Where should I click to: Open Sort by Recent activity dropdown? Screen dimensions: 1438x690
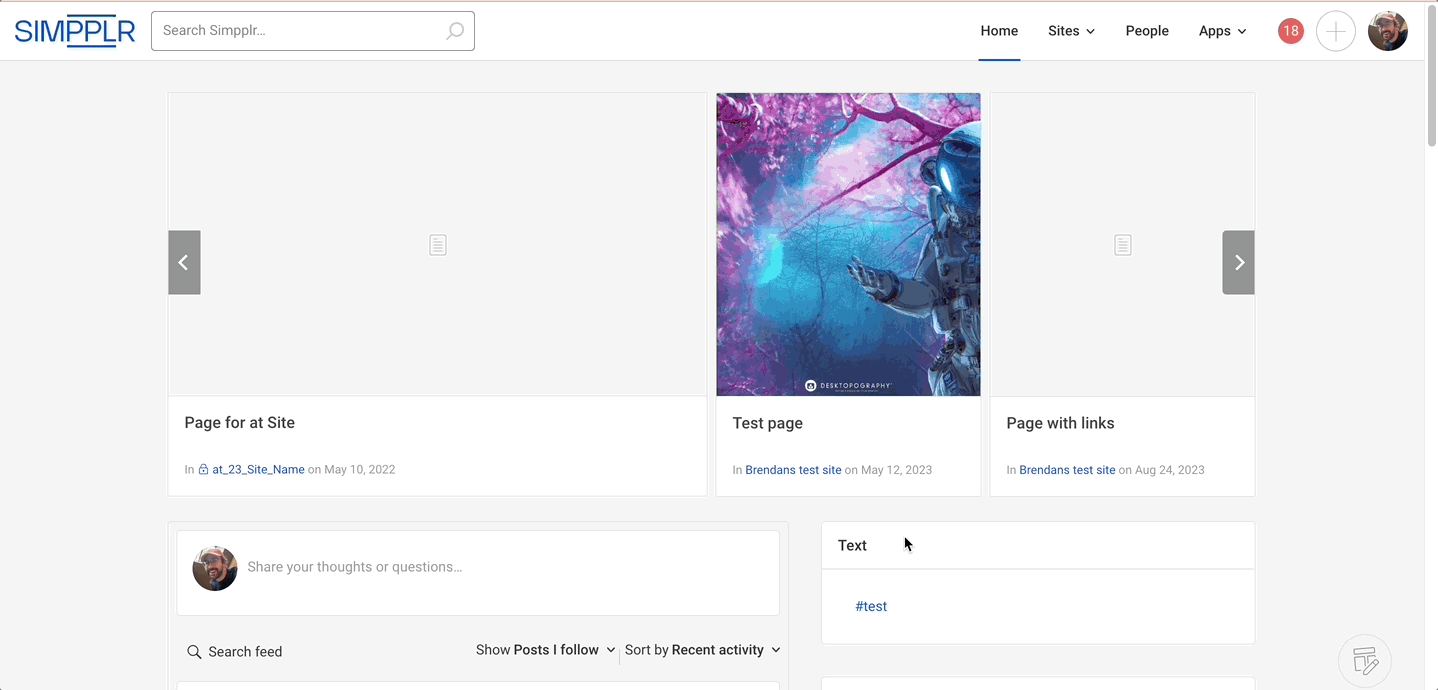coord(702,650)
